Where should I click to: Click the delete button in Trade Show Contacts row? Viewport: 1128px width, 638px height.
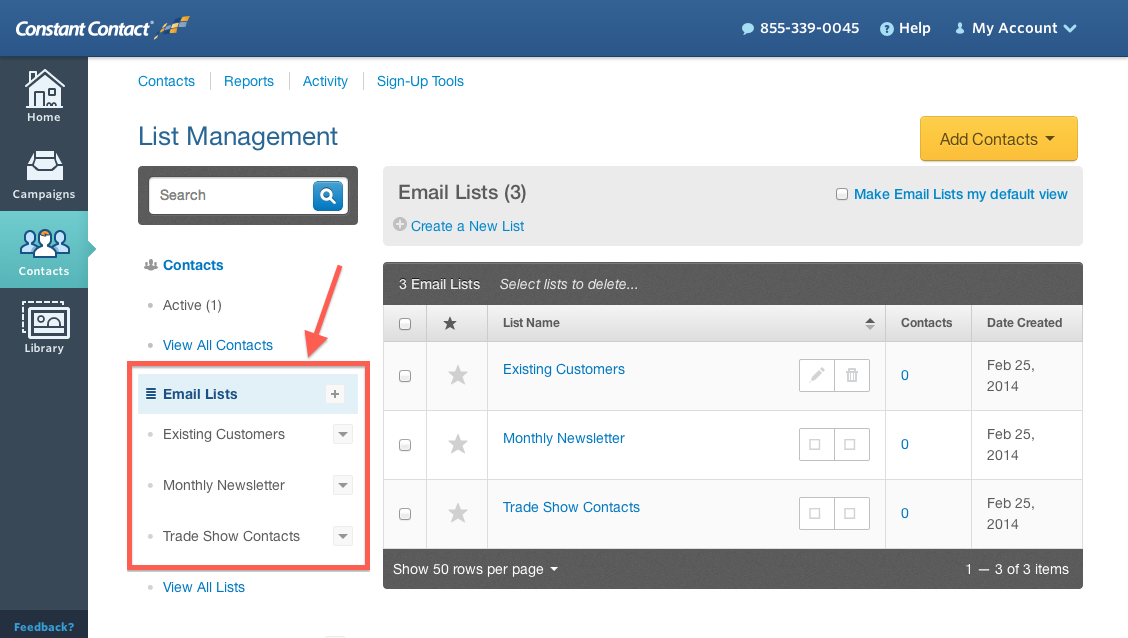852,513
